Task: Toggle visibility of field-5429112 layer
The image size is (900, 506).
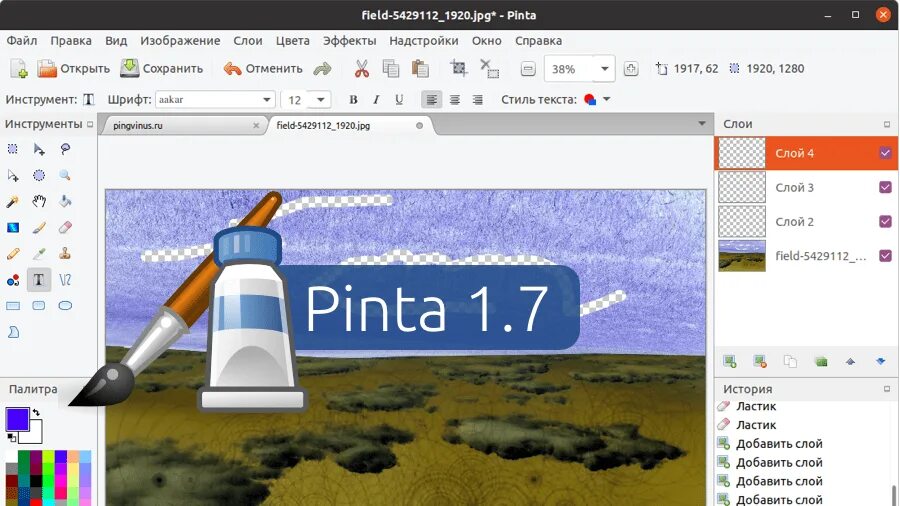Action: pos(885,256)
